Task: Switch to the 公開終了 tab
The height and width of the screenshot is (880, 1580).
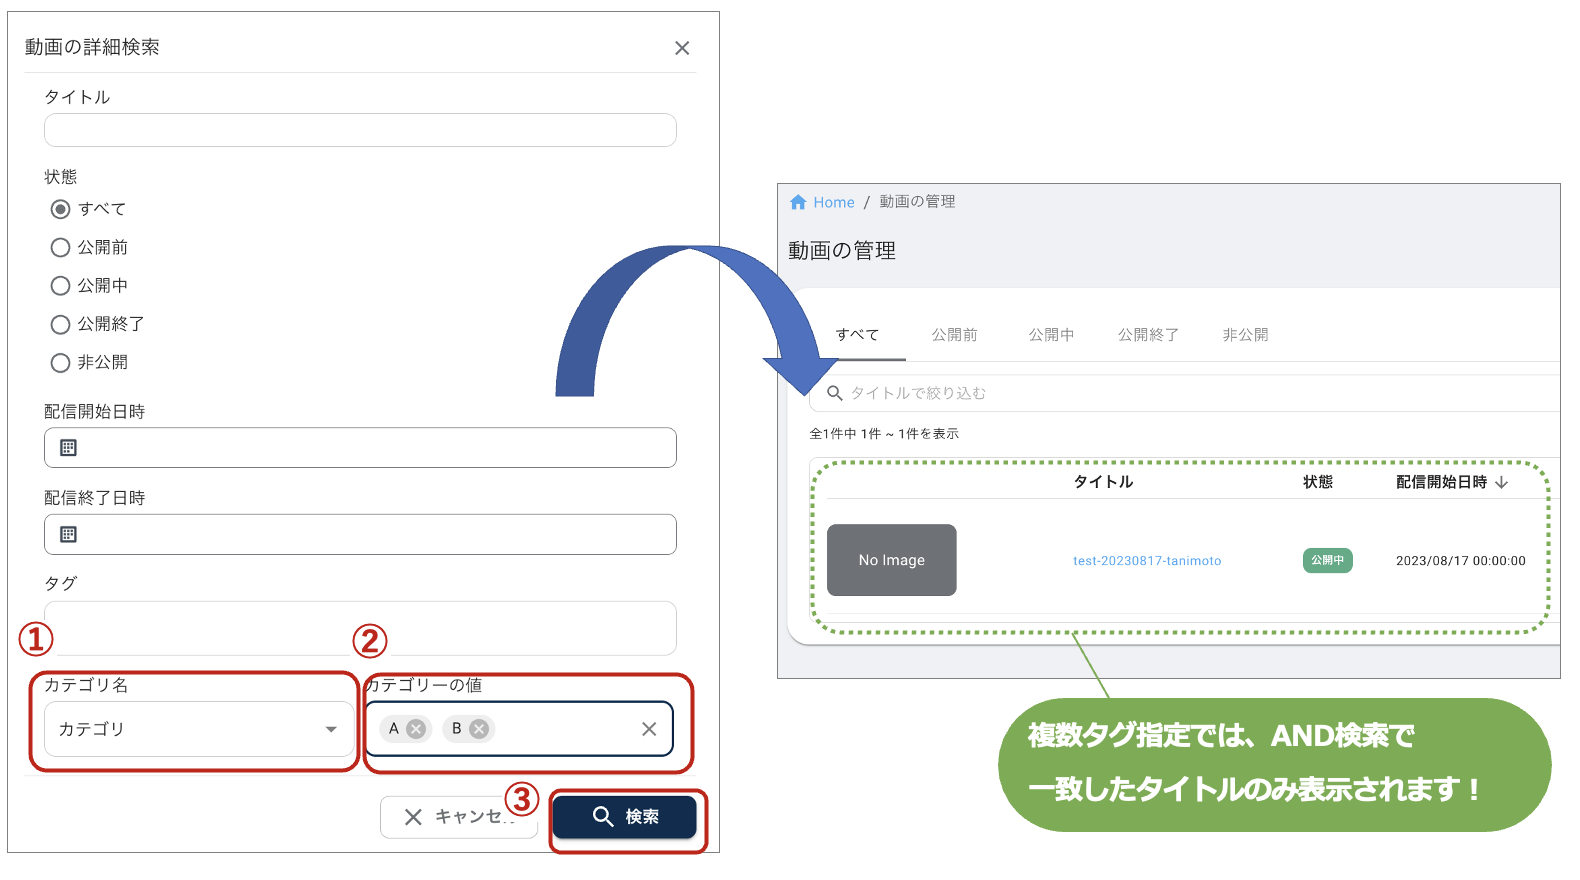Action: 1148,335
